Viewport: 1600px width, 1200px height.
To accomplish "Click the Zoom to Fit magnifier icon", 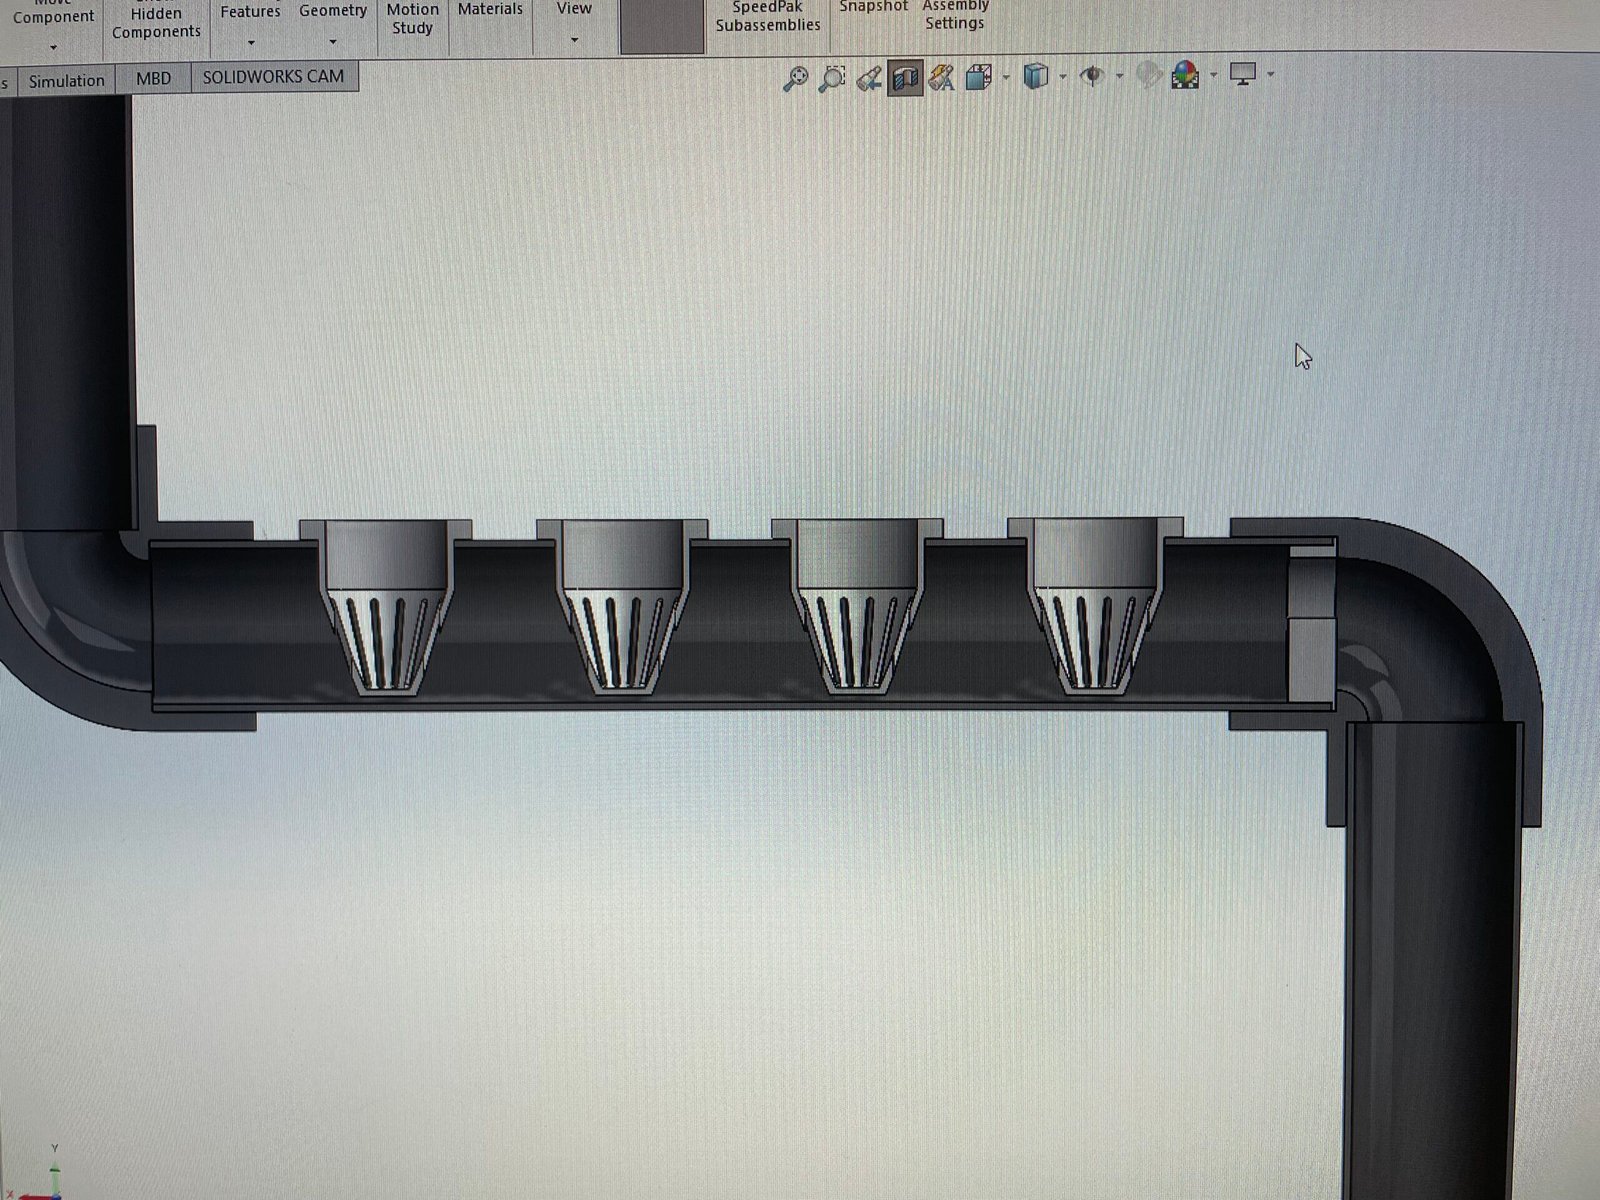I will click(x=795, y=78).
